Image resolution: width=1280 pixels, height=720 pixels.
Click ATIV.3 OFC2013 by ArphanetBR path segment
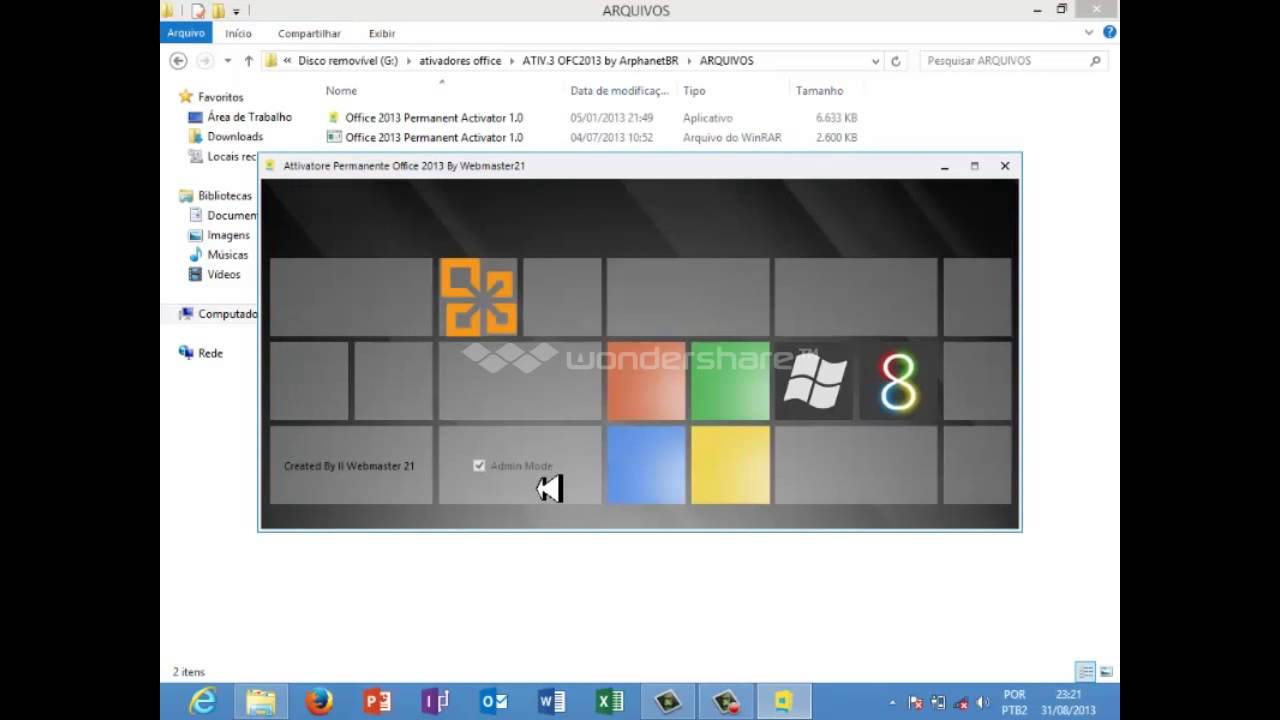coord(600,61)
